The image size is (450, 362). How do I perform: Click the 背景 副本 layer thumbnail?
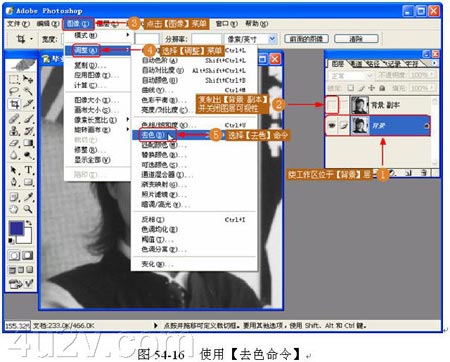point(360,105)
